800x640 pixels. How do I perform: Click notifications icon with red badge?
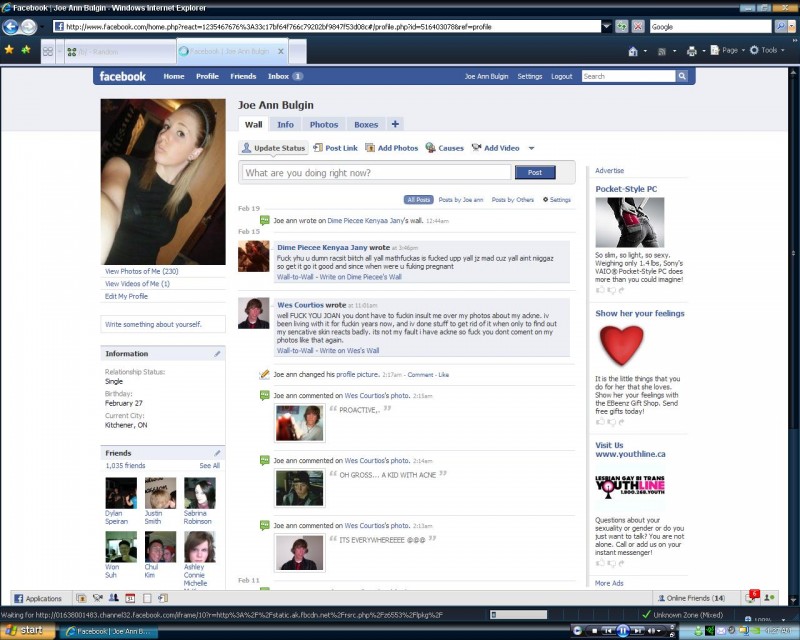752,597
